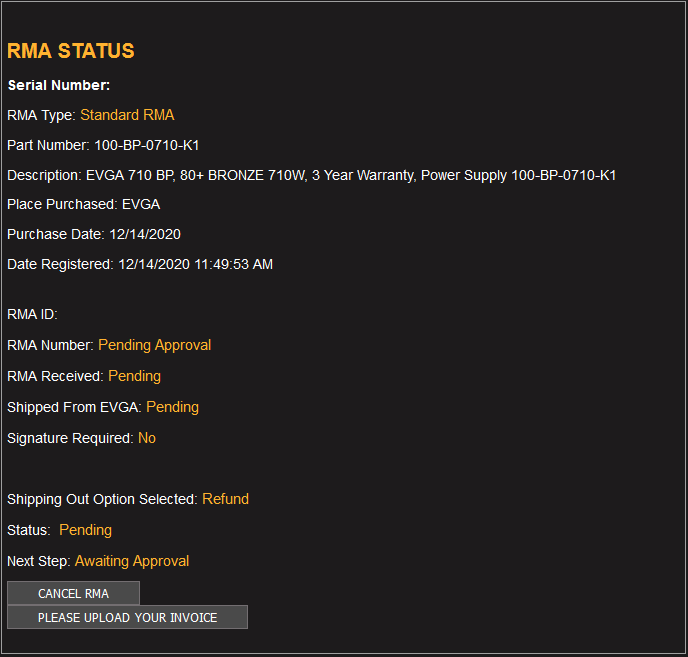The height and width of the screenshot is (657, 688).
Task: Click the Status 'Pending' value
Action: [x=86, y=530]
